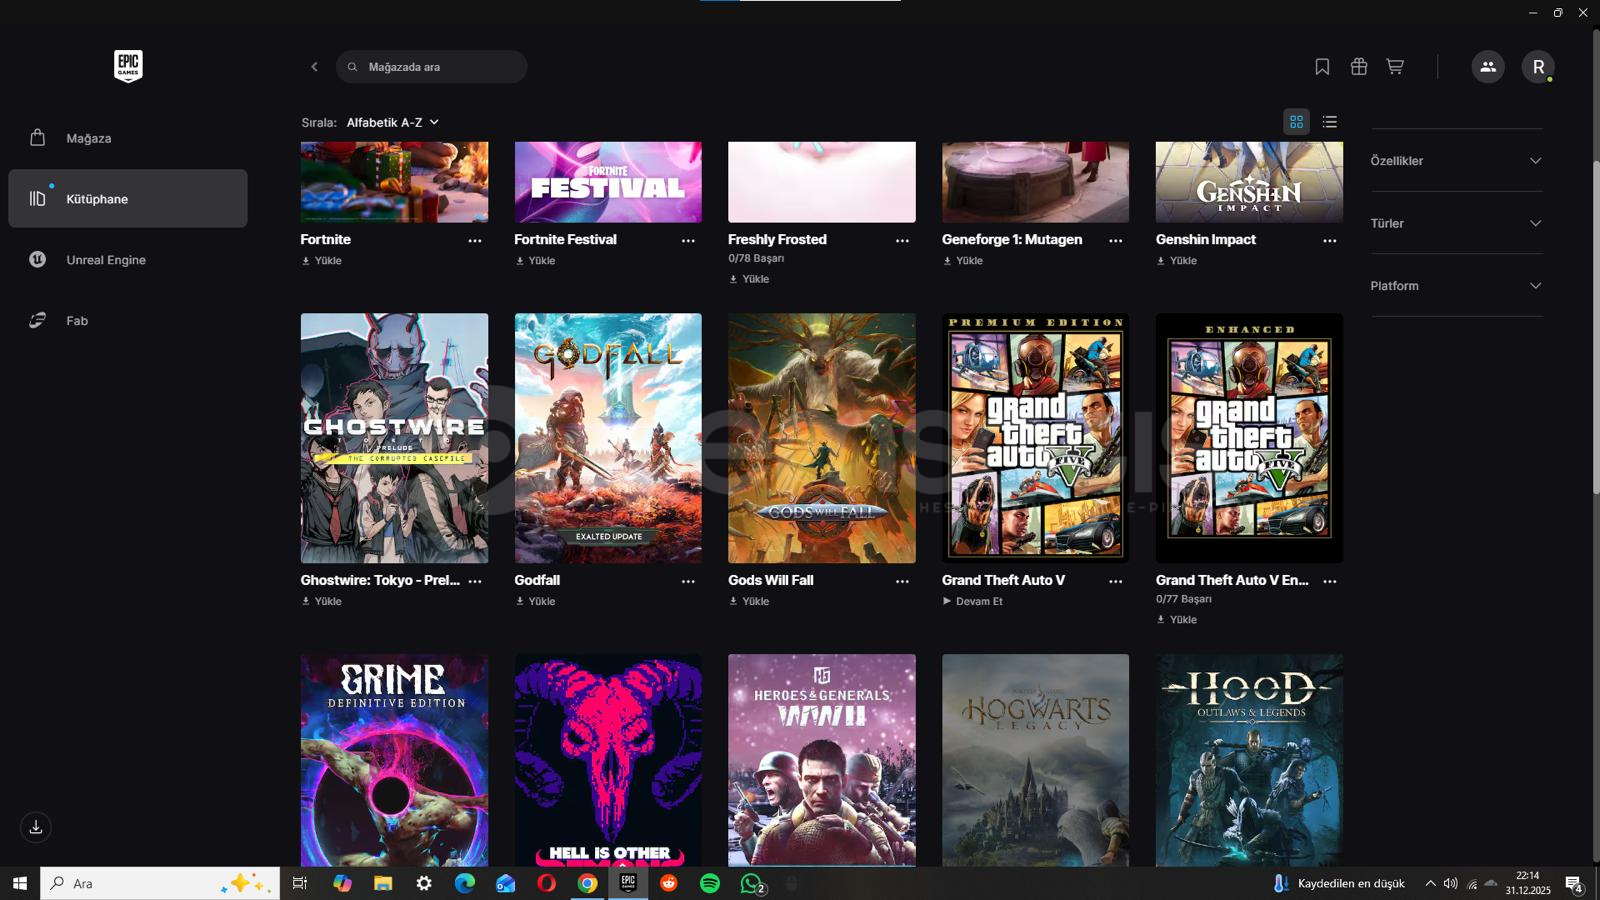
Task: Open Spotify from the taskbar
Action: point(710,883)
